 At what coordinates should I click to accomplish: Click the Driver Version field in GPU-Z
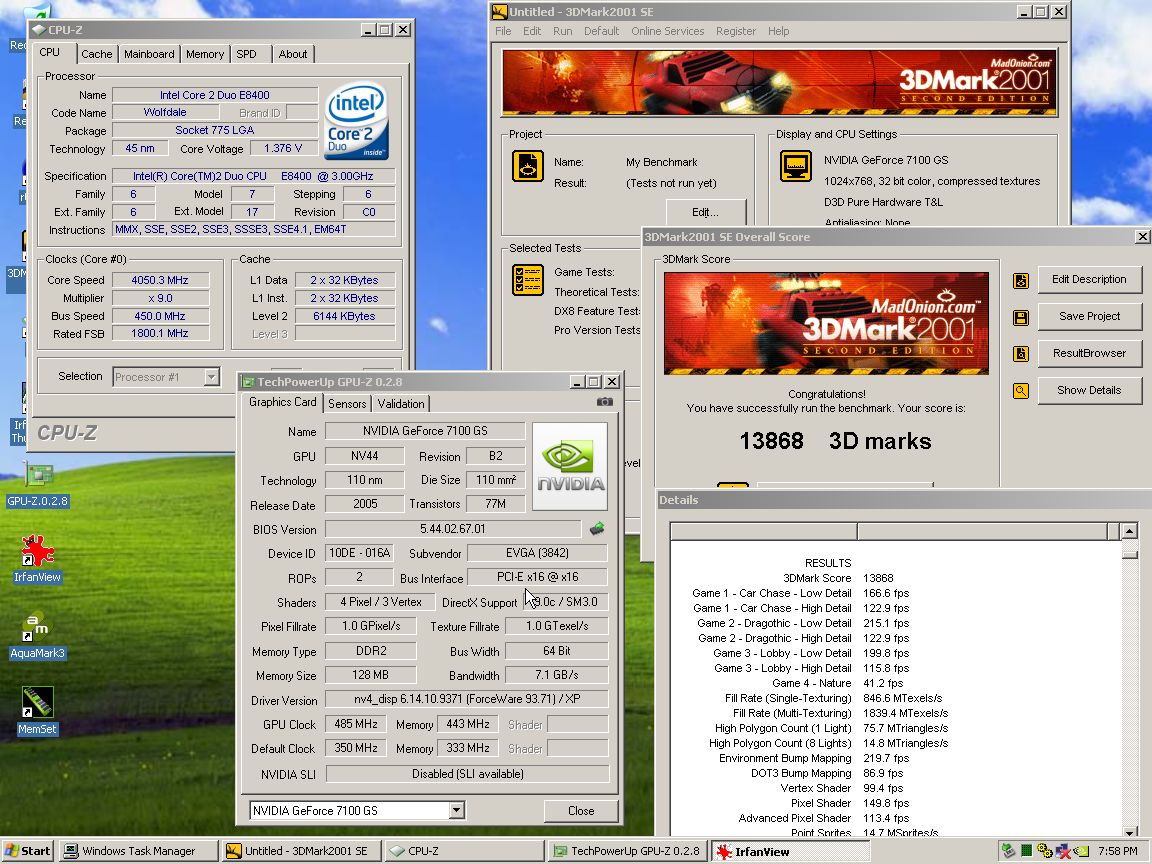(x=467, y=699)
